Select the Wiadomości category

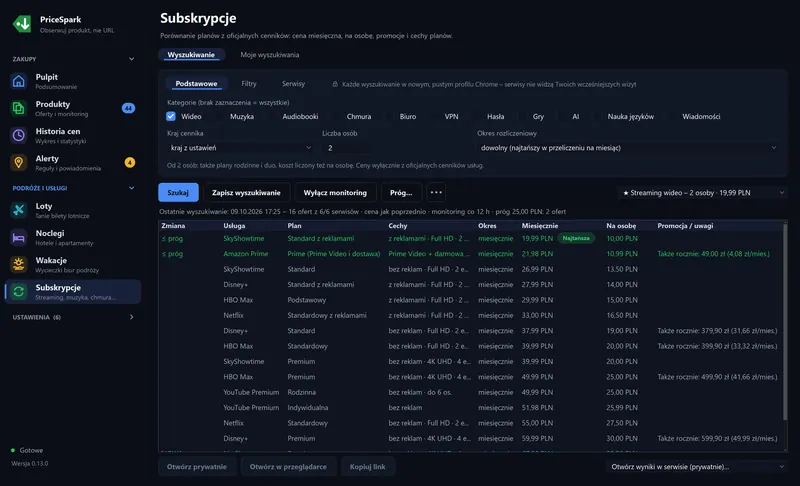[701, 116]
